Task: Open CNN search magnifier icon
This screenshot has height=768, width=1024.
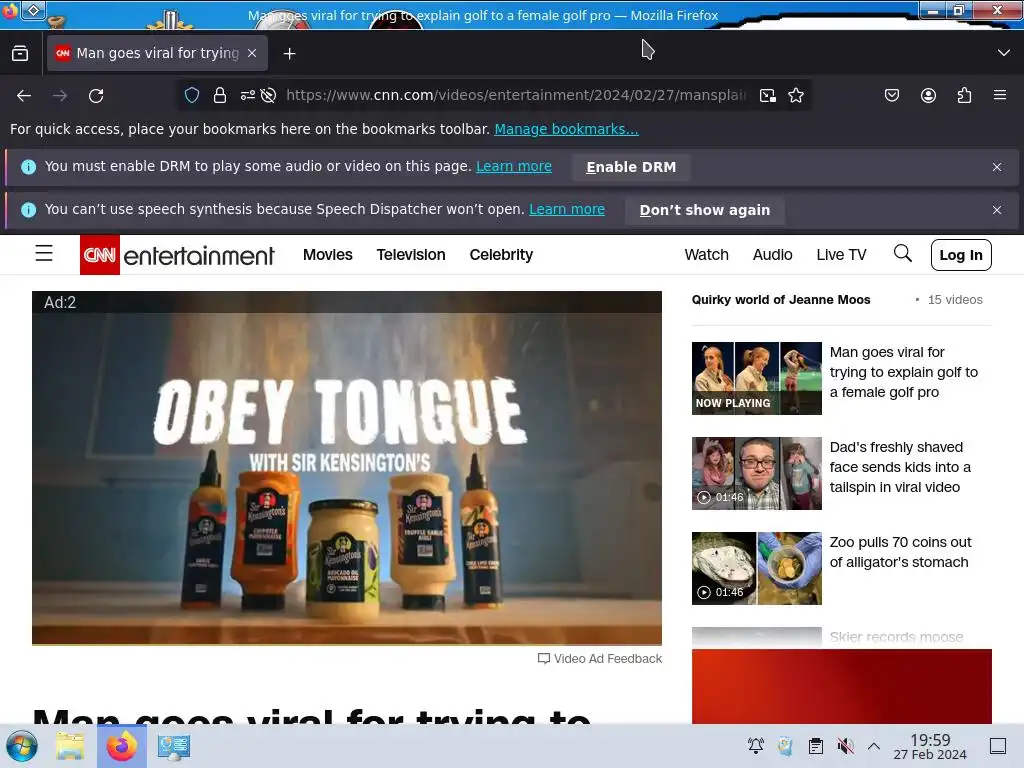Action: (x=903, y=253)
